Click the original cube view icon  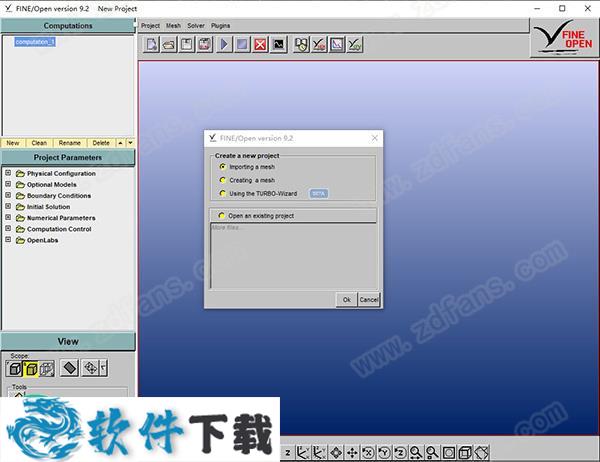(465, 453)
